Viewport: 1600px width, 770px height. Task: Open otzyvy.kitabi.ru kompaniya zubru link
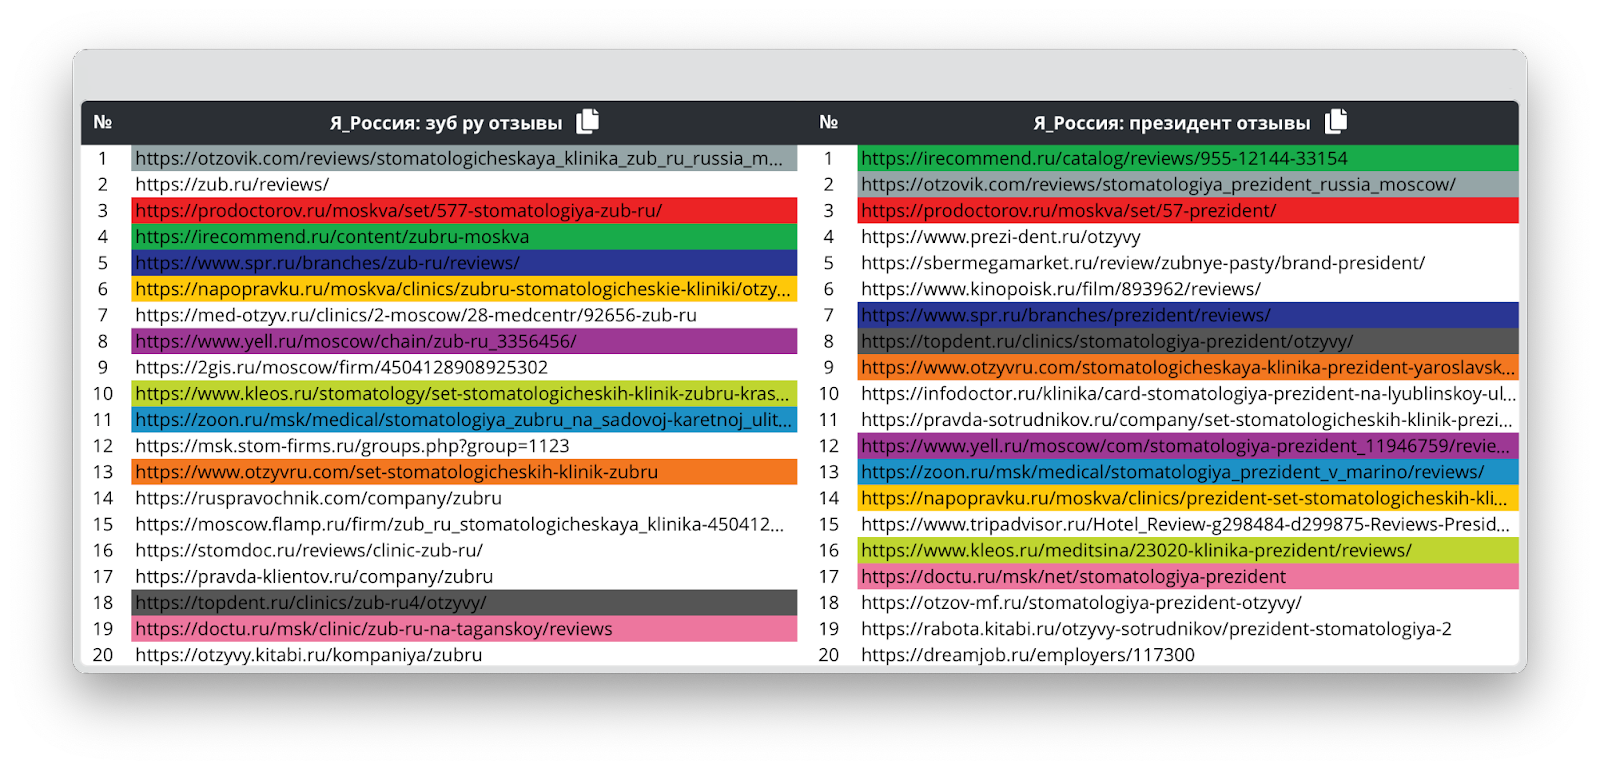[309, 655]
